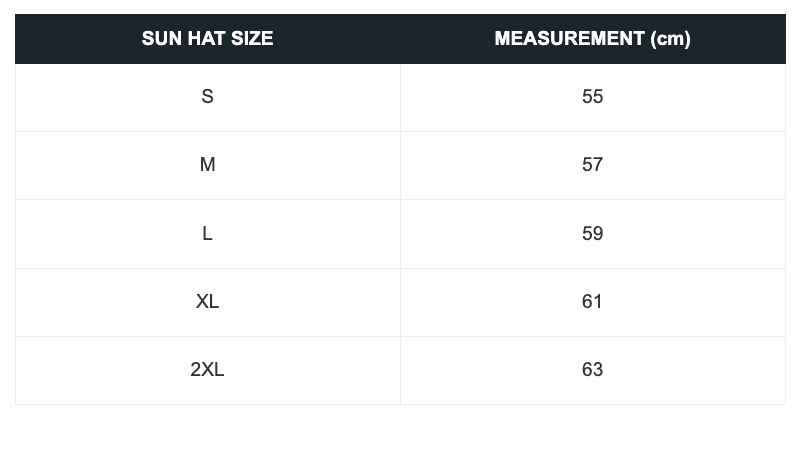
Task: Highlight the entire row for size M
Action: pos(400,165)
